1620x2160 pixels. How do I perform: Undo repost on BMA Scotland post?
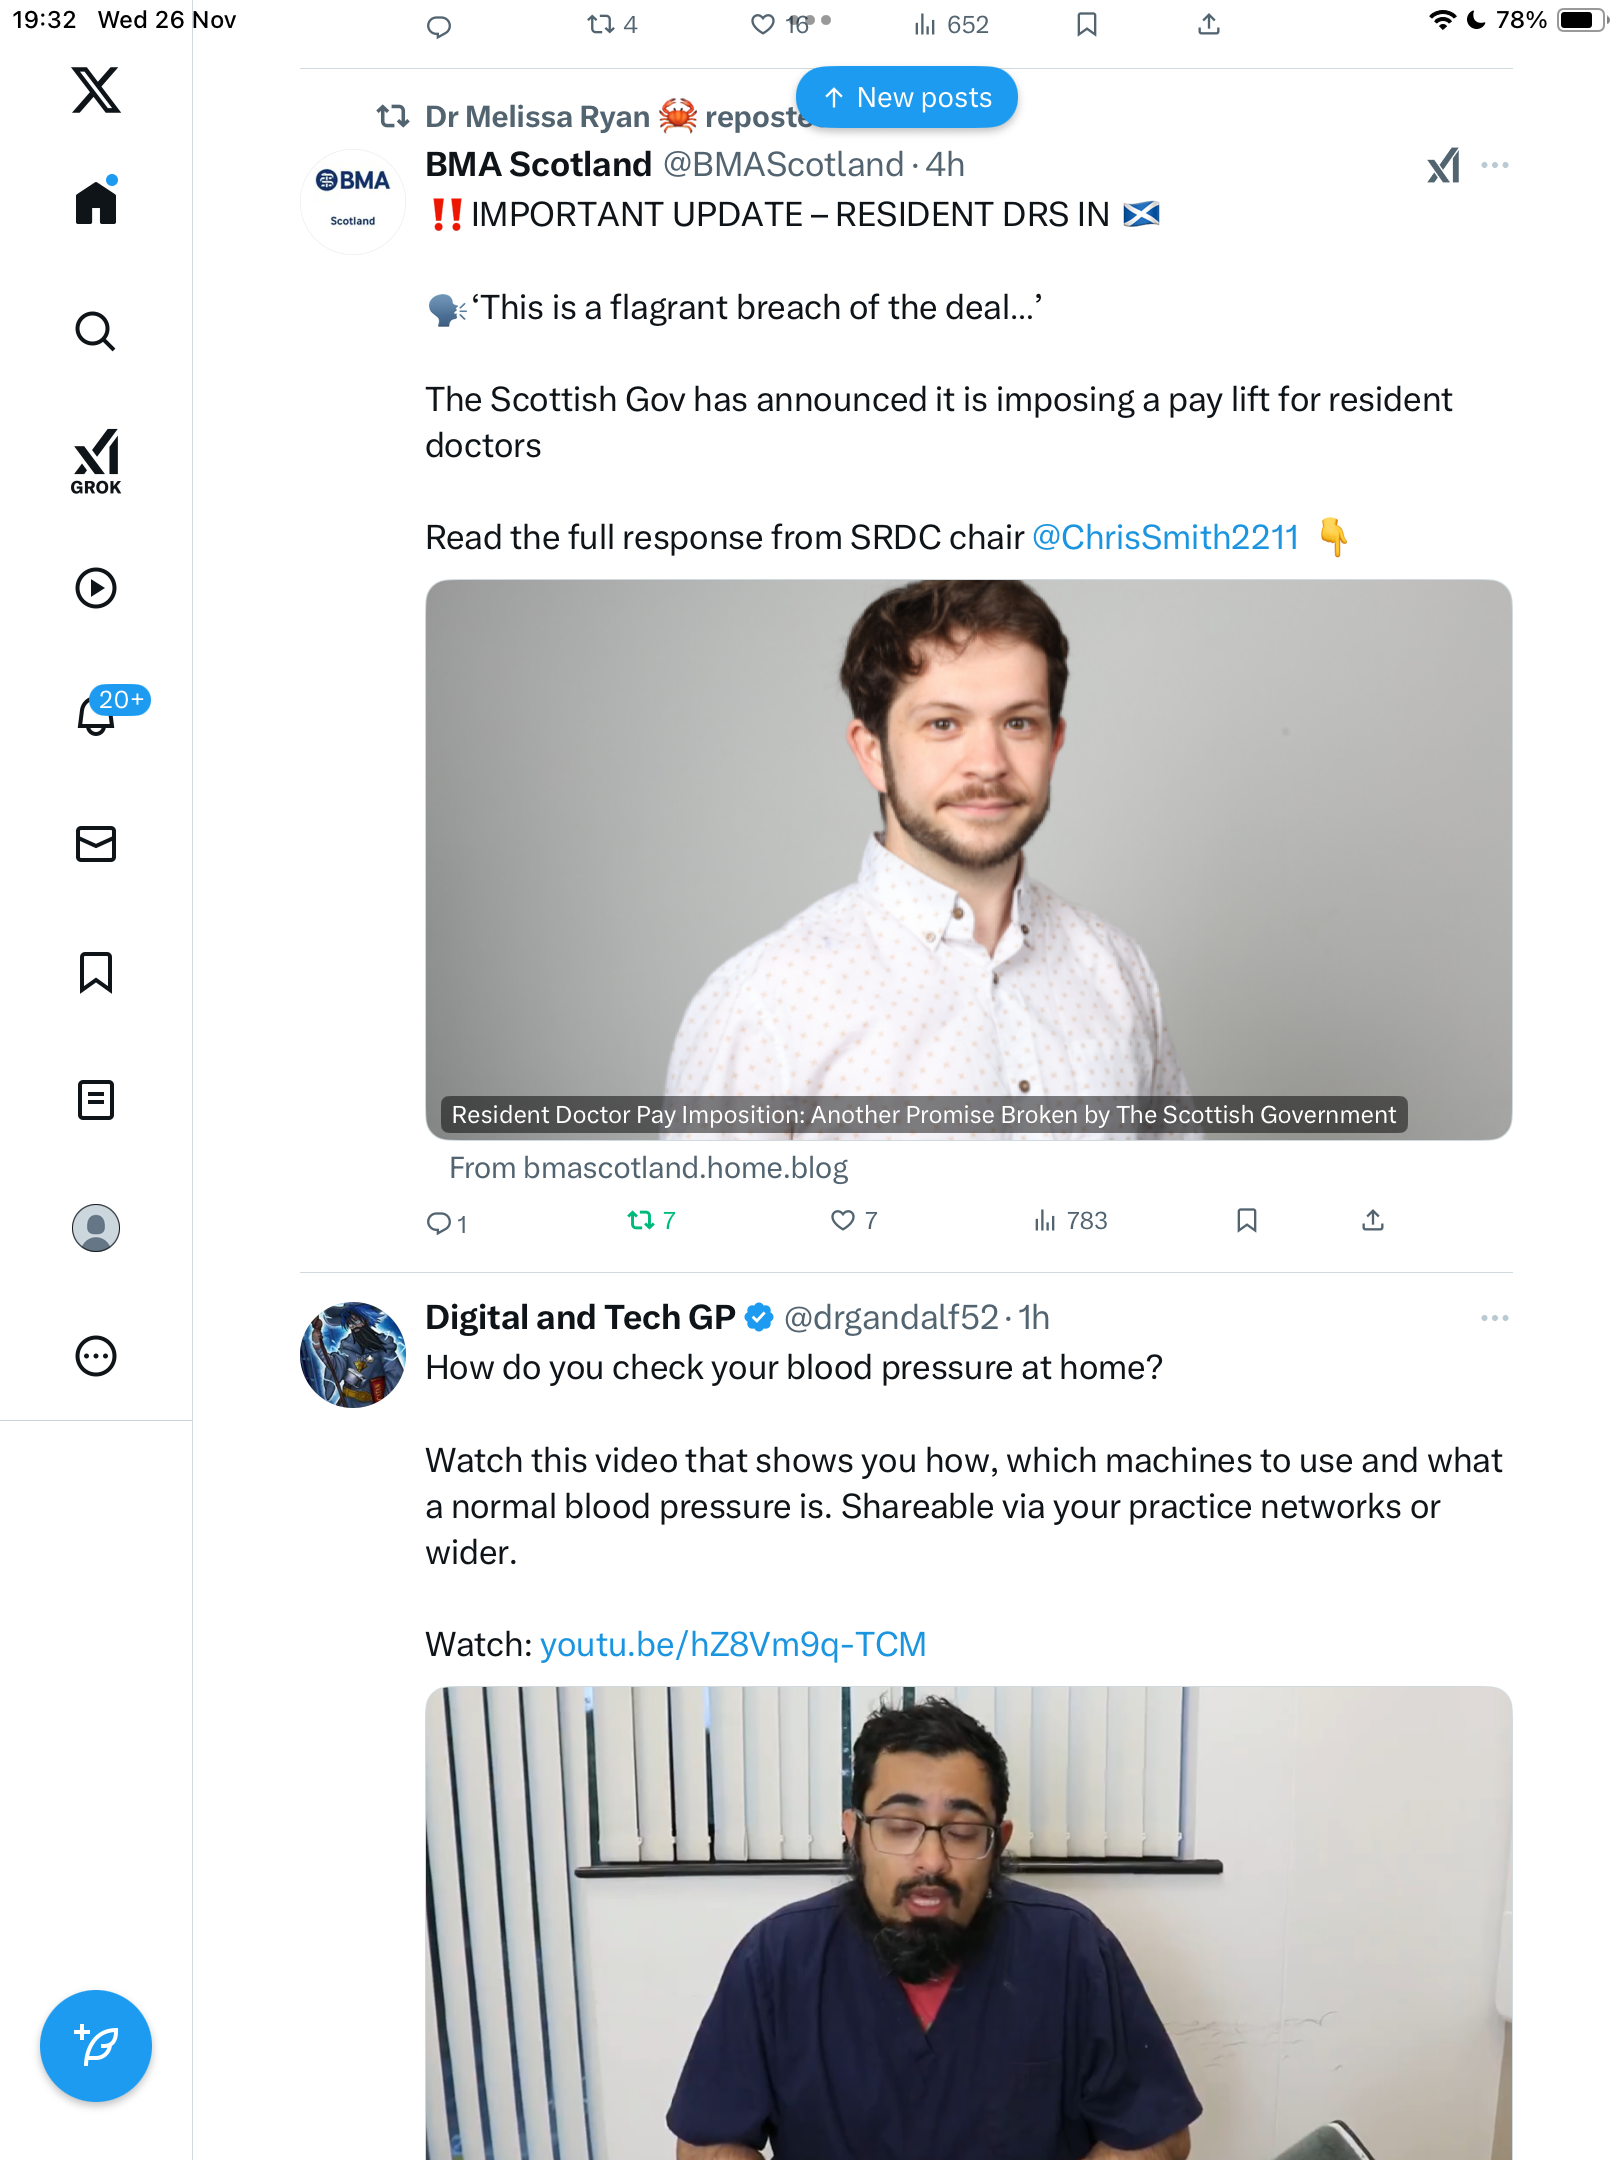[641, 1220]
